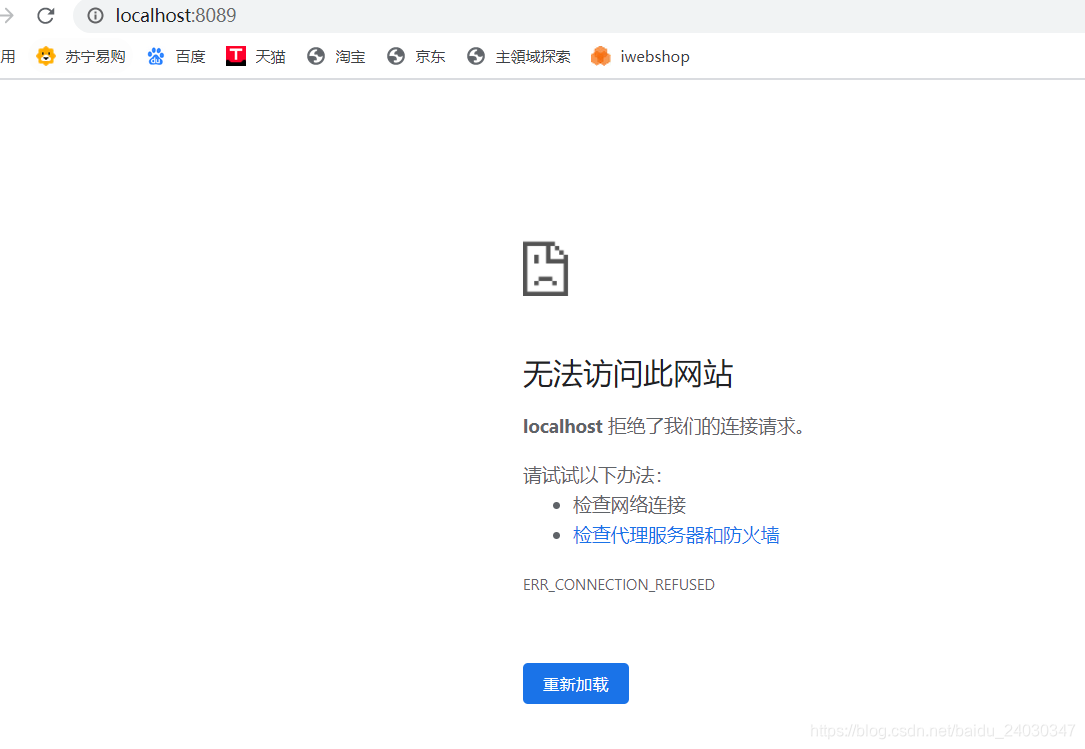Open the iwebshop bookmark
The image size is (1085, 749).
click(640, 56)
